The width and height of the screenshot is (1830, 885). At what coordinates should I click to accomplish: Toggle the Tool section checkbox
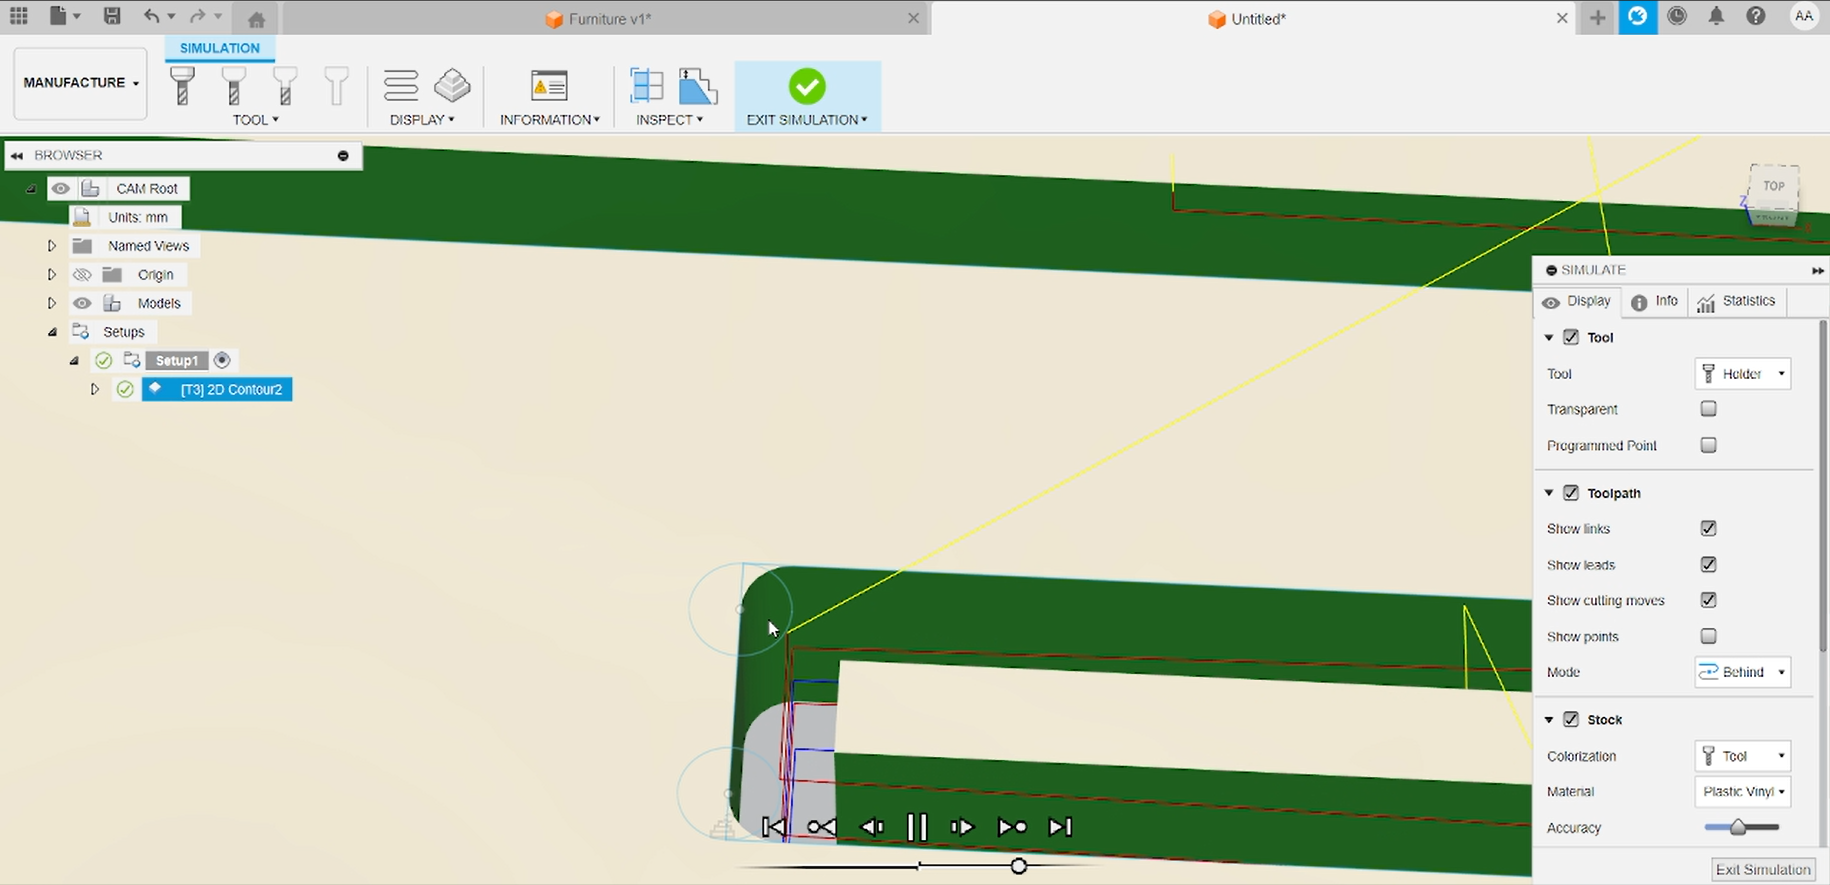click(x=1571, y=337)
